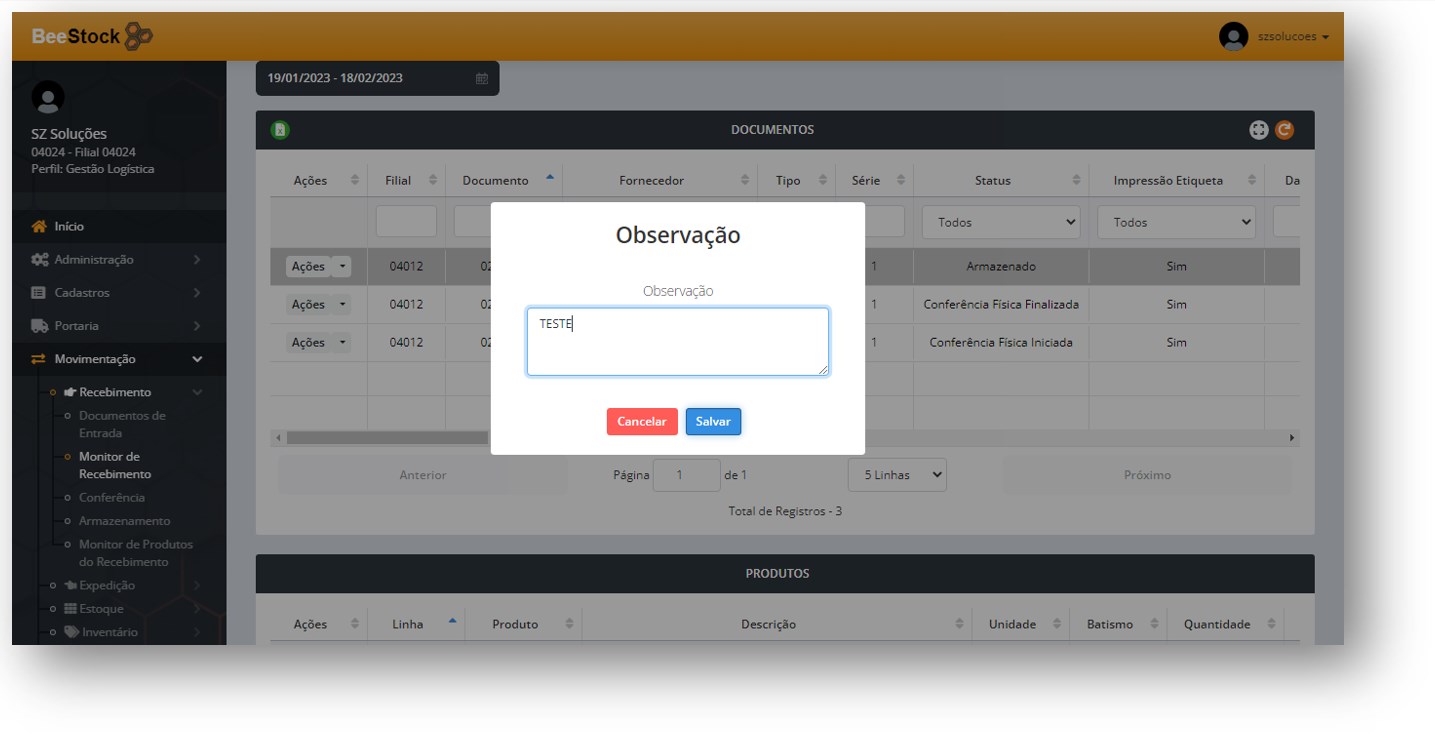Click the expand fullscreen icon in Documentos header

(1259, 130)
